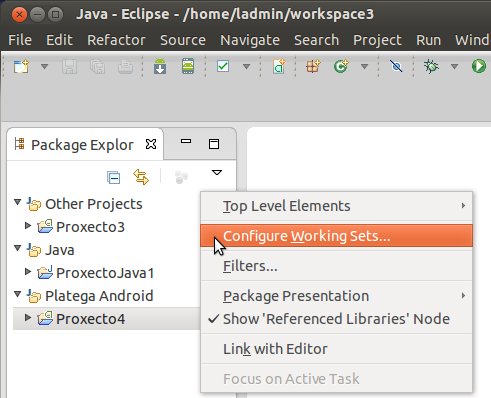Screen dimensions: 491x398
Task: Expand the Proxecto3 project
Action: pyautogui.click(x=28, y=226)
